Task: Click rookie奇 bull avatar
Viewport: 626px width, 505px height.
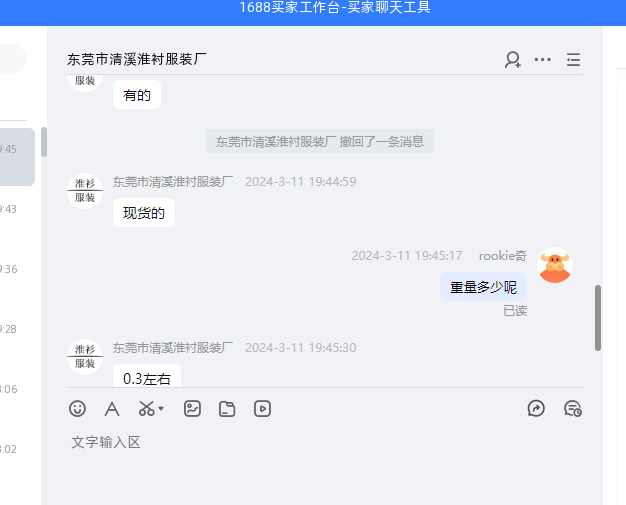Action: click(555, 265)
